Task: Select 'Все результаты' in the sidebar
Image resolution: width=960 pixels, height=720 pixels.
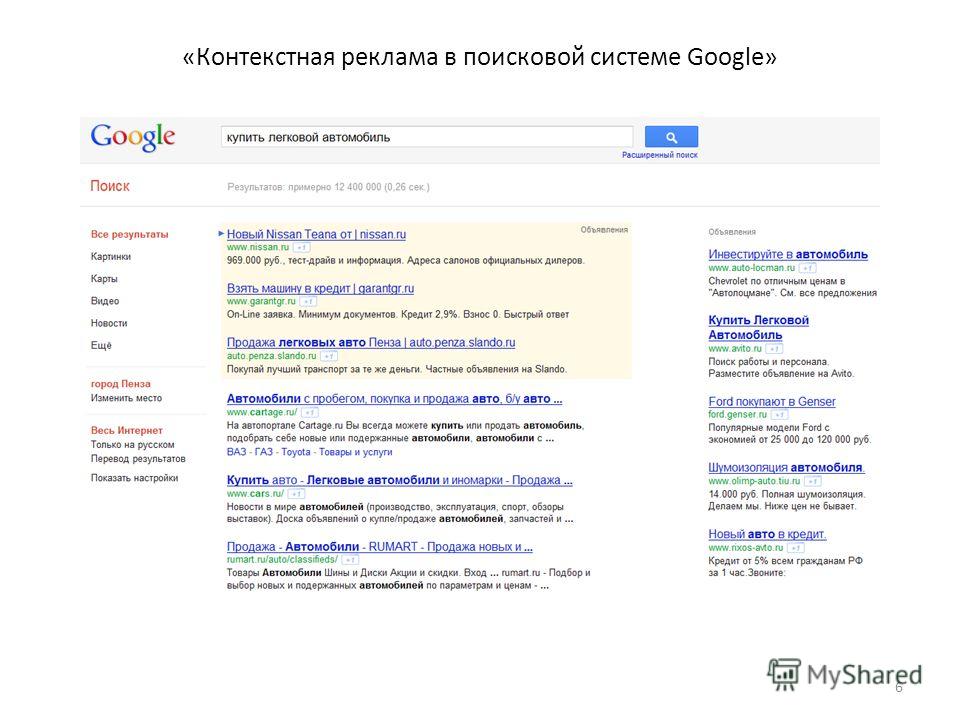Action: pos(130,234)
